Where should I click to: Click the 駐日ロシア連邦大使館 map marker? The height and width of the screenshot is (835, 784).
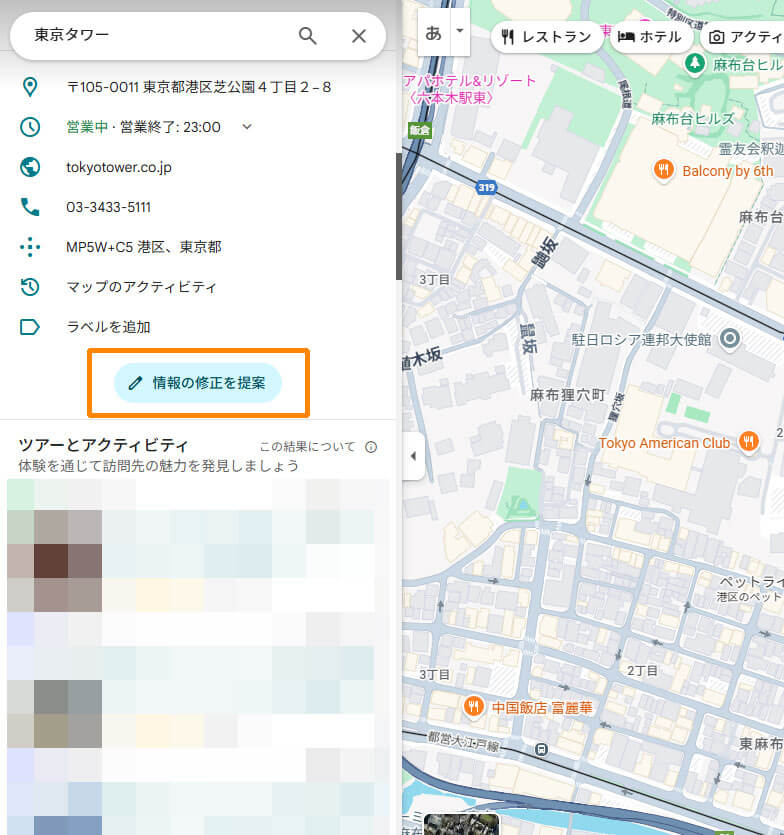(x=730, y=339)
